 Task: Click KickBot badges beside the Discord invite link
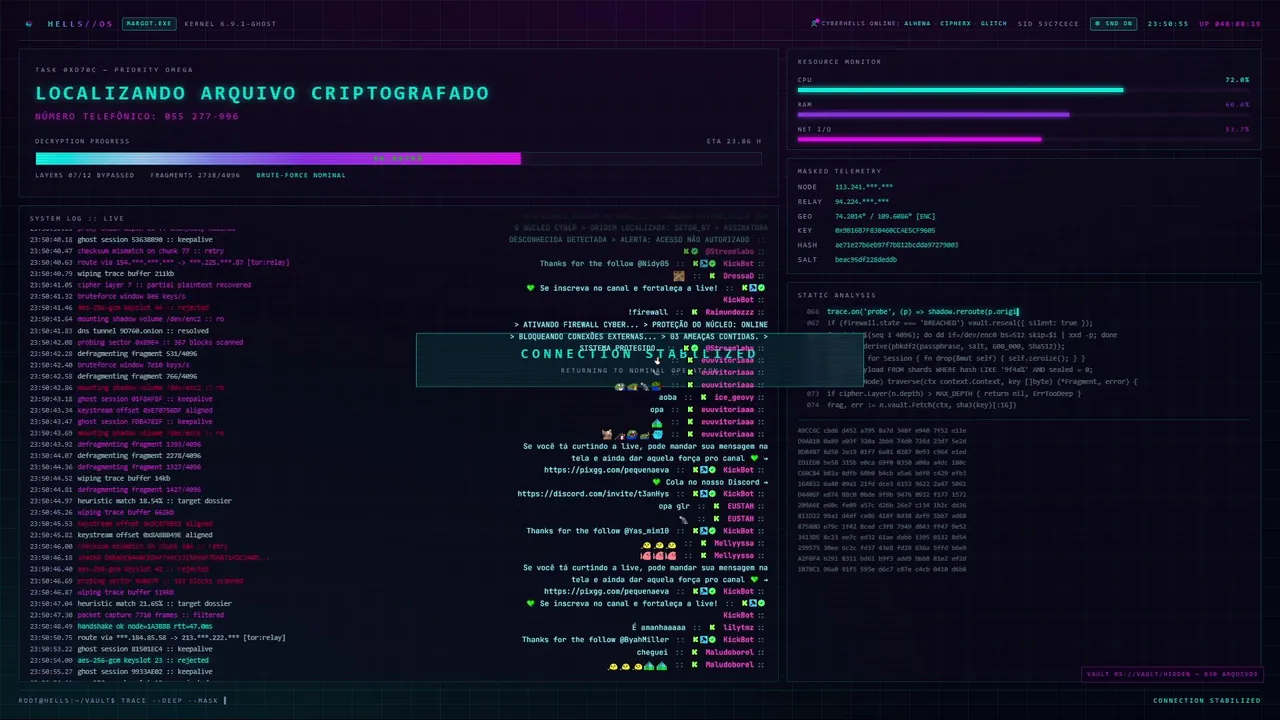pyautogui.click(x=703, y=494)
